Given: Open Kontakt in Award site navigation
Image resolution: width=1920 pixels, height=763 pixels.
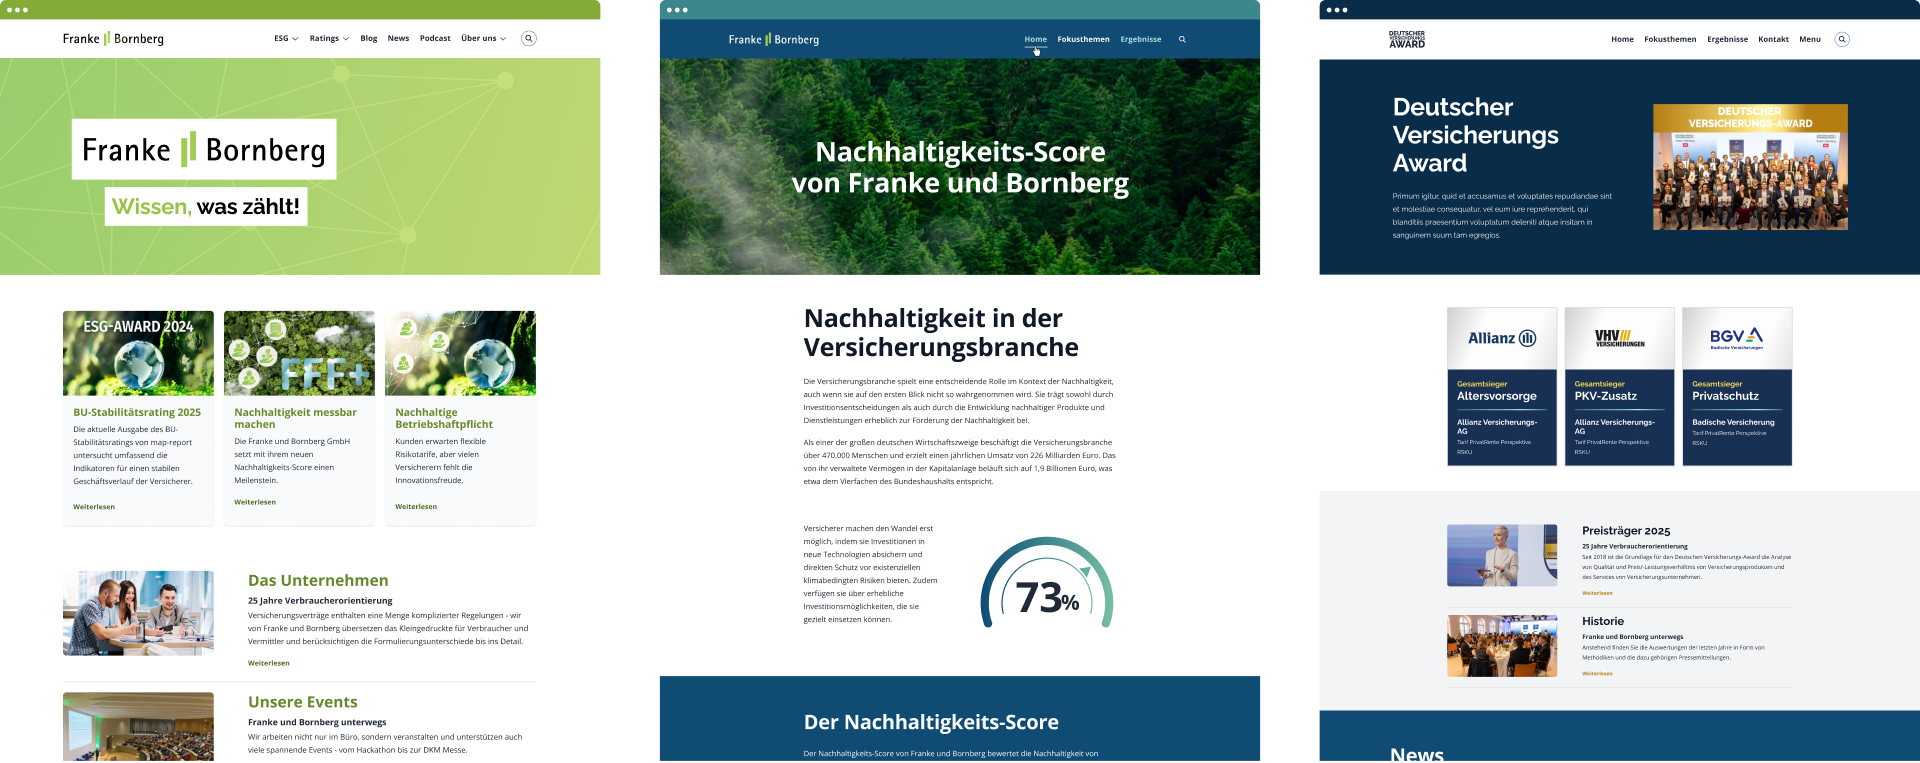Looking at the screenshot, I should click(x=1774, y=39).
